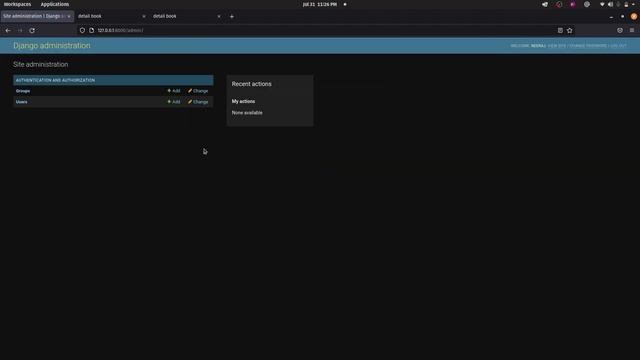Viewport: 640px width, 360px height.
Task: Click the Change password link in header
Action: click(x=588, y=46)
